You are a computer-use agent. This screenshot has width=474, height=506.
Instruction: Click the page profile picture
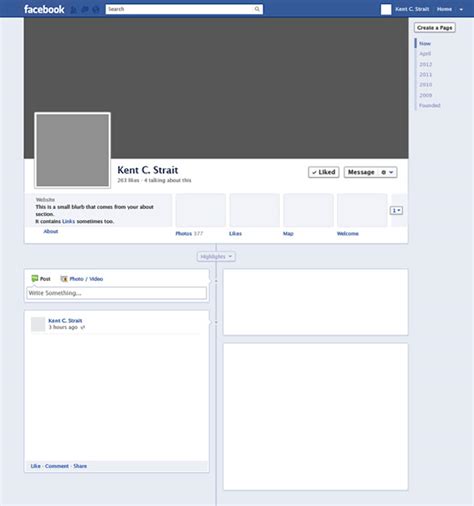tap(73, 150)
